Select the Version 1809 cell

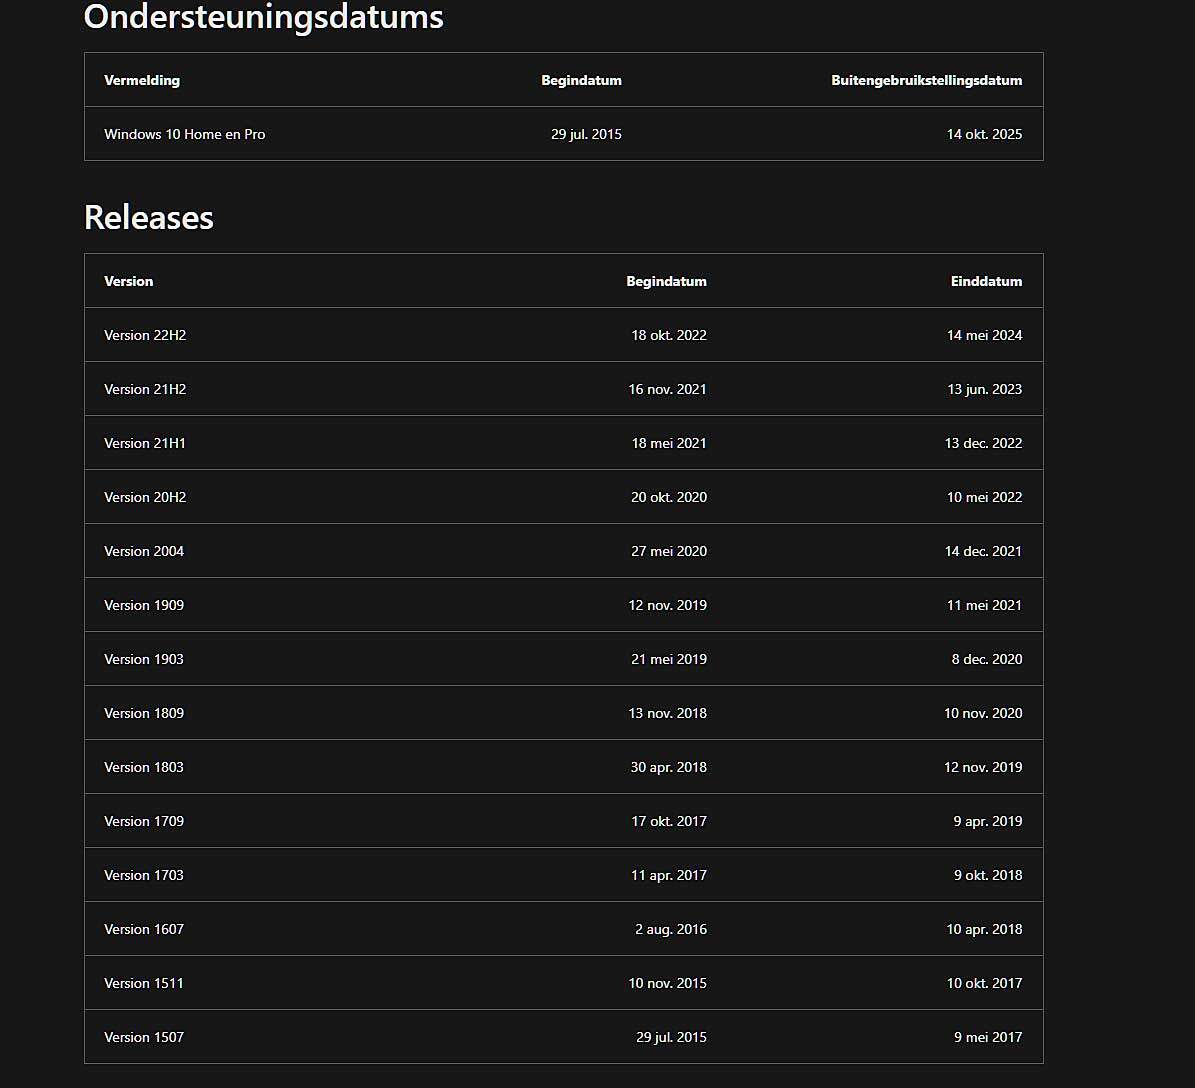pyautogui.click(x=144, y=714)
